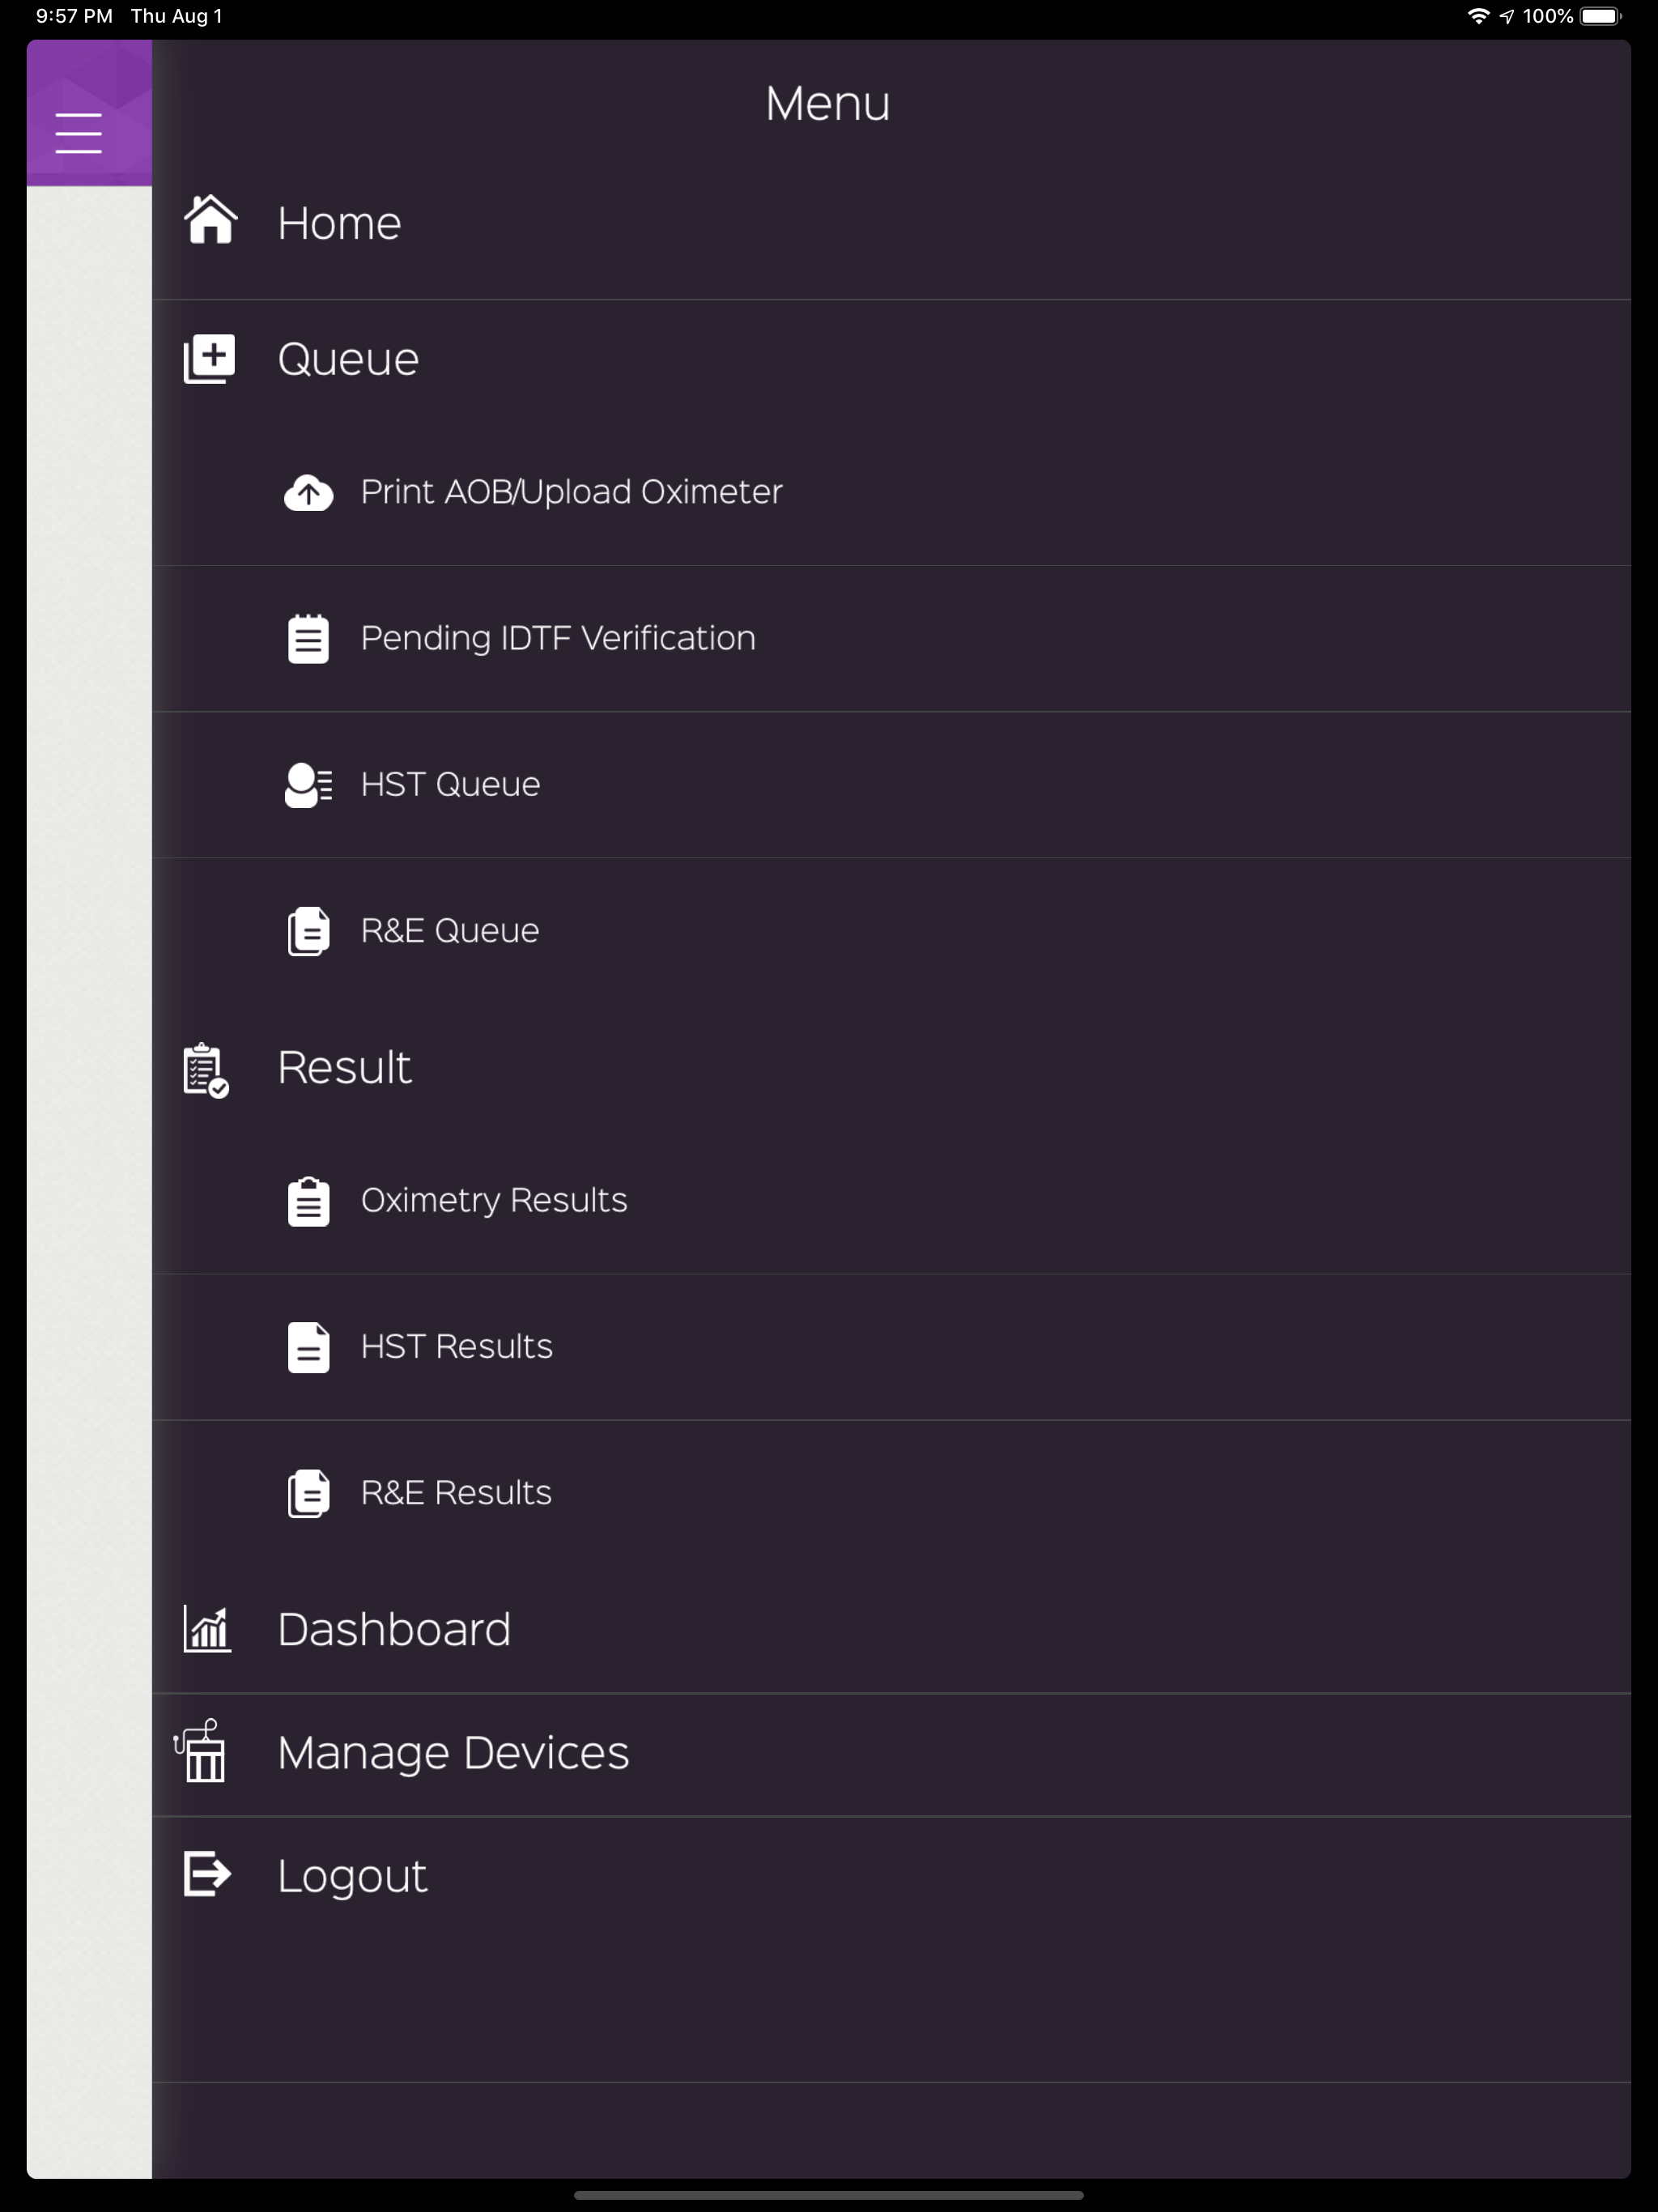Click the Result clipboard checkmark icon
The image size is (1658, 2212).
206,1070
